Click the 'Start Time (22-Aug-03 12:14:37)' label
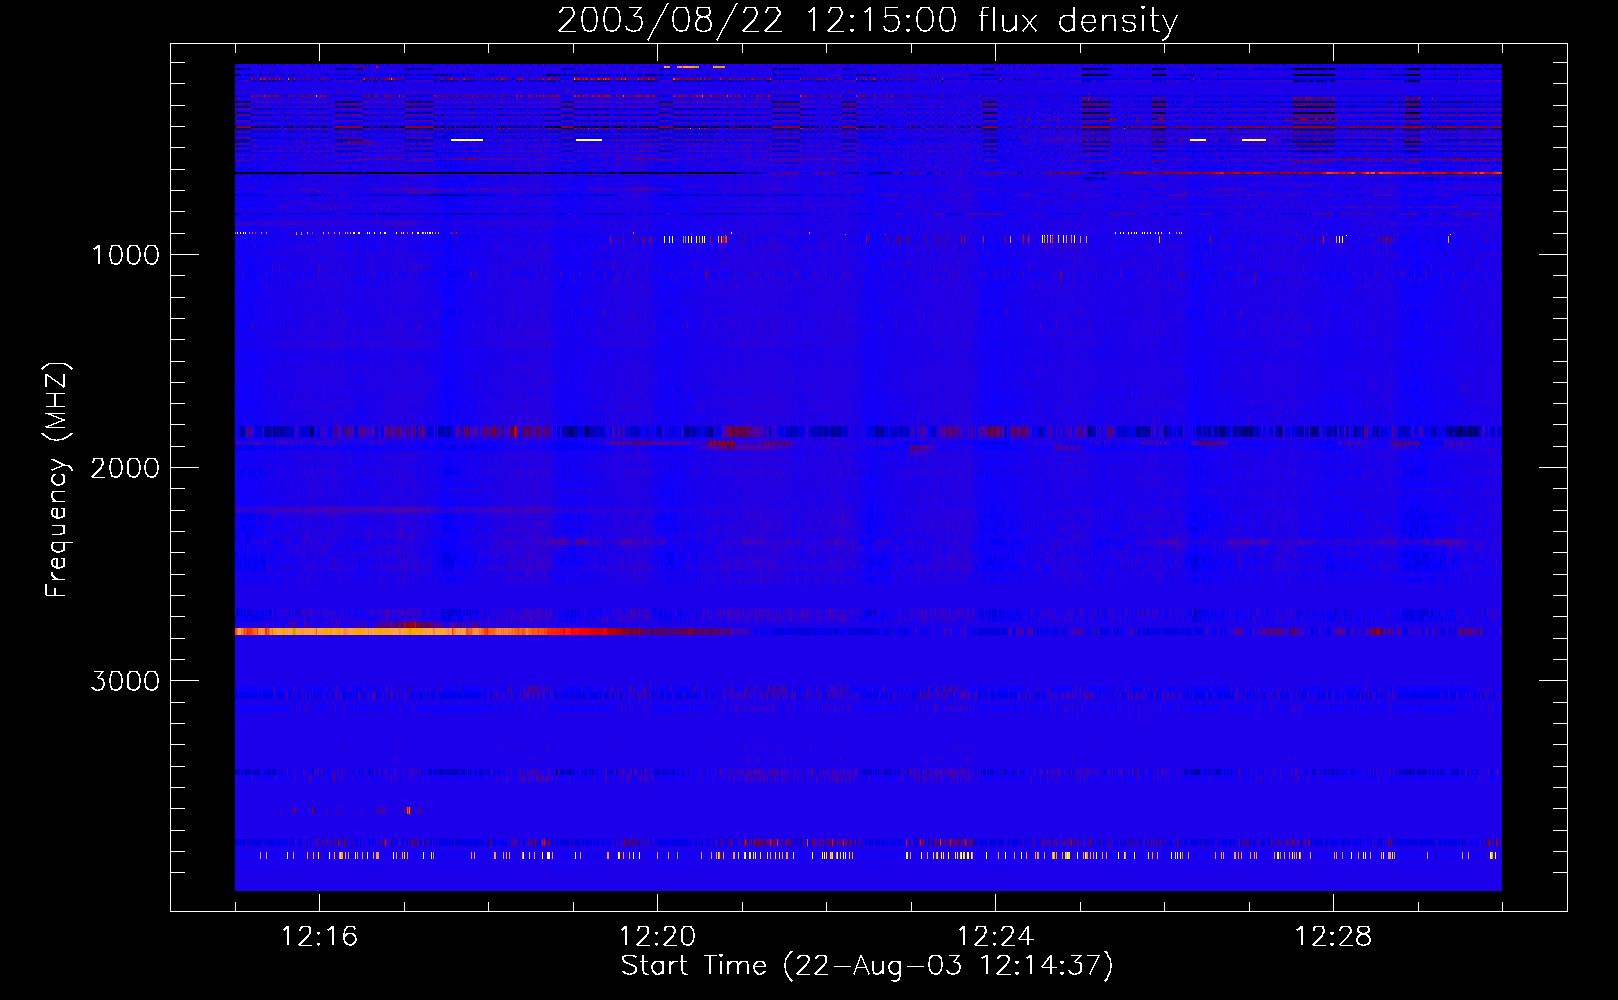 867,966
